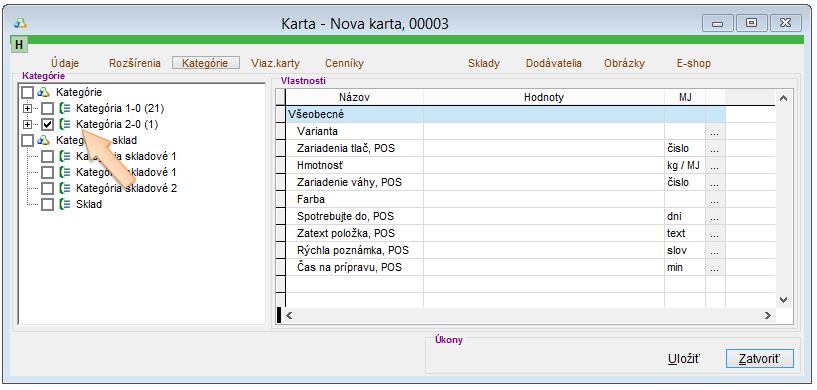The image size is (817, 390).
Task: Expand the Kategória 2-0 (1) tree node
Action: 27,125
